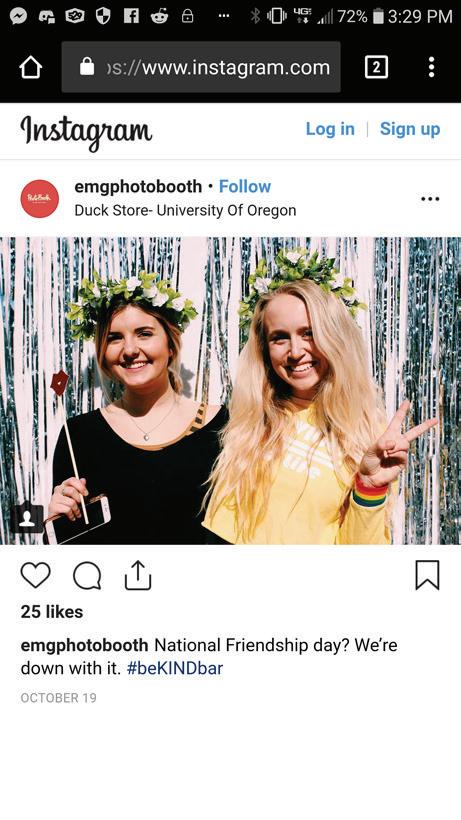This screenshot has width=461, height=820.
Task: View the 25 likes list
Action: [x=52, y=612]
